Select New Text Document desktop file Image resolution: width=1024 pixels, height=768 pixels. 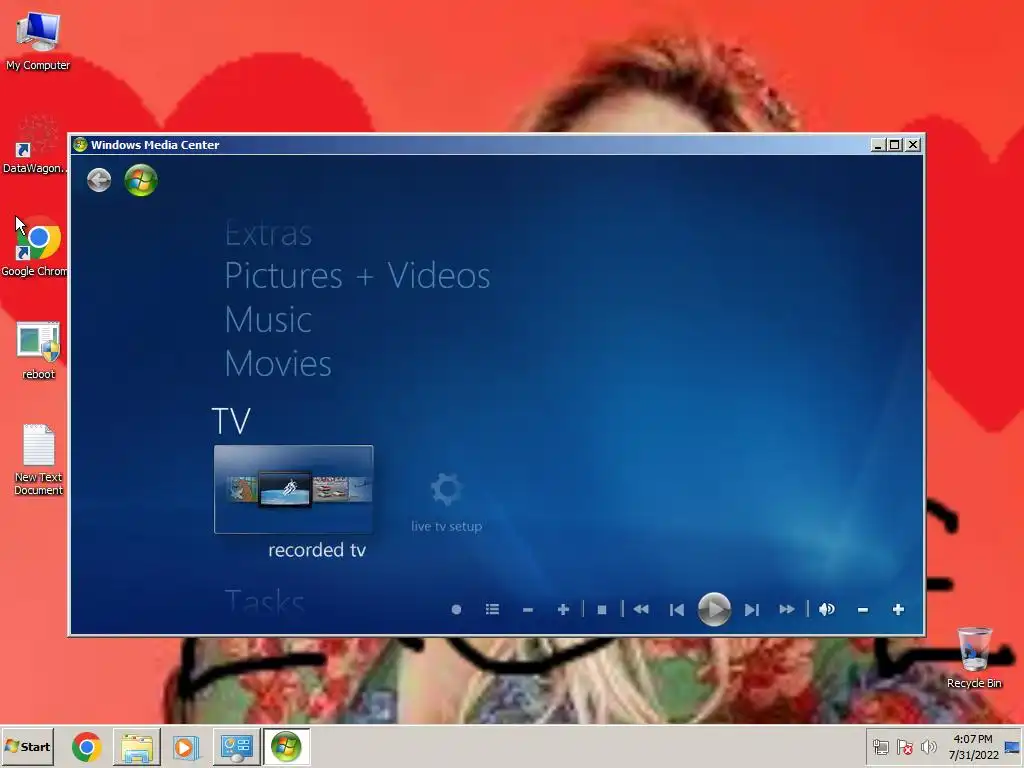click(39, 460)
